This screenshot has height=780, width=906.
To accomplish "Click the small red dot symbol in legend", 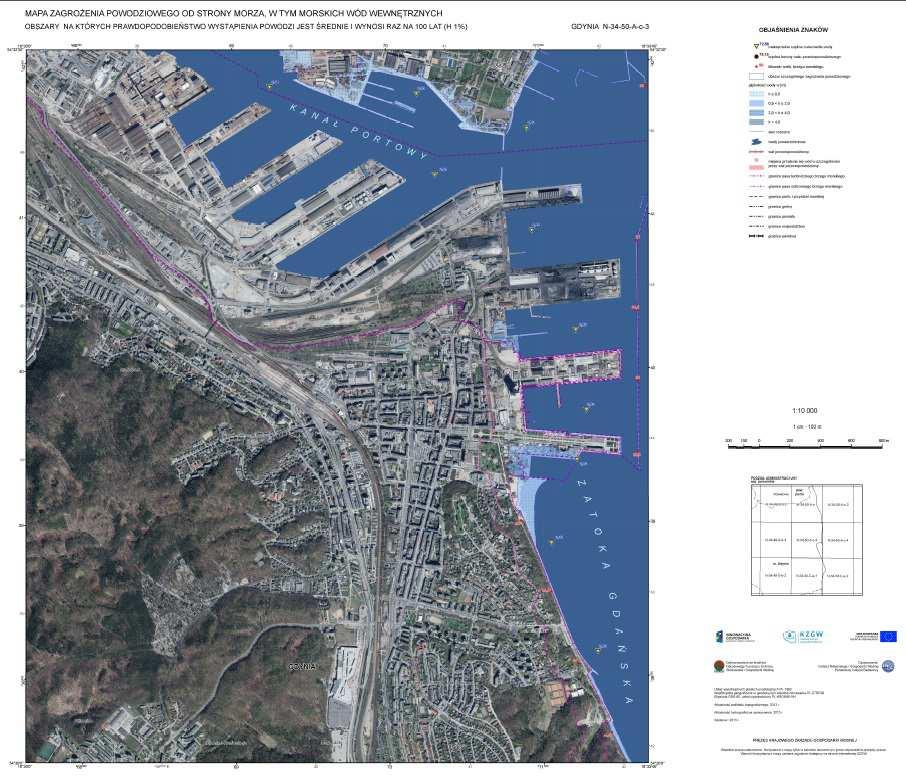I will coord(757,66).
